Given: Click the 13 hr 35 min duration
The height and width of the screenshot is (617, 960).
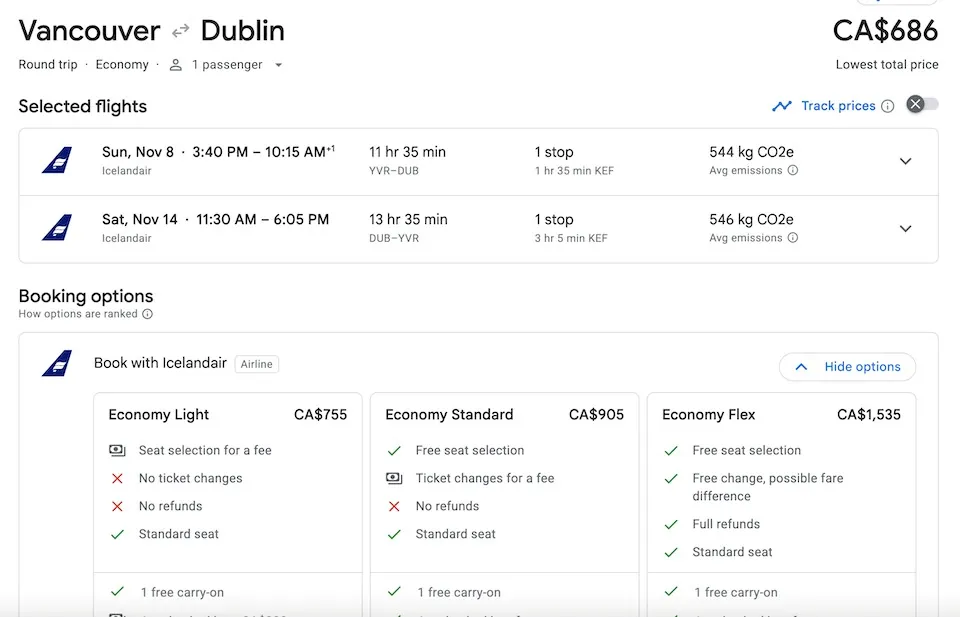Looking at the screenshot, I should 408,219.
